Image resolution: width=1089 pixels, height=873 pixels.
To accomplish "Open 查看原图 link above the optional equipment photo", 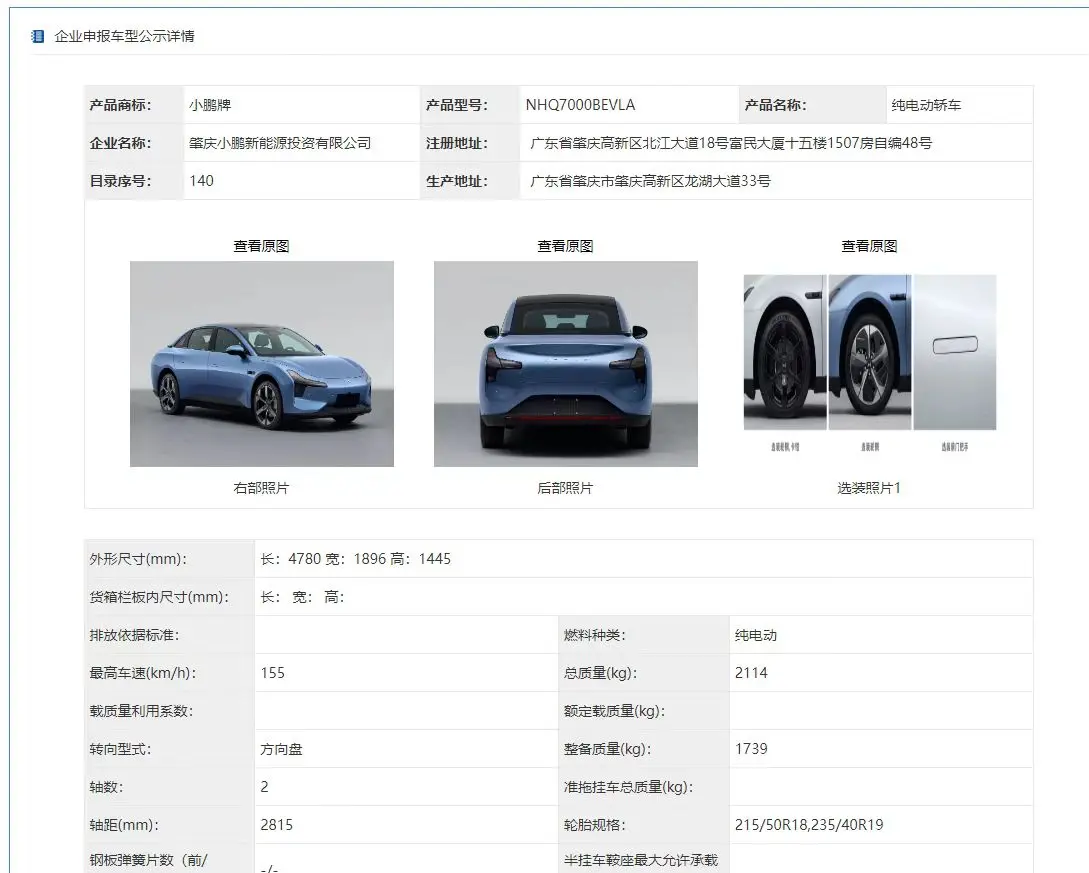I will [x=869, y=246].
